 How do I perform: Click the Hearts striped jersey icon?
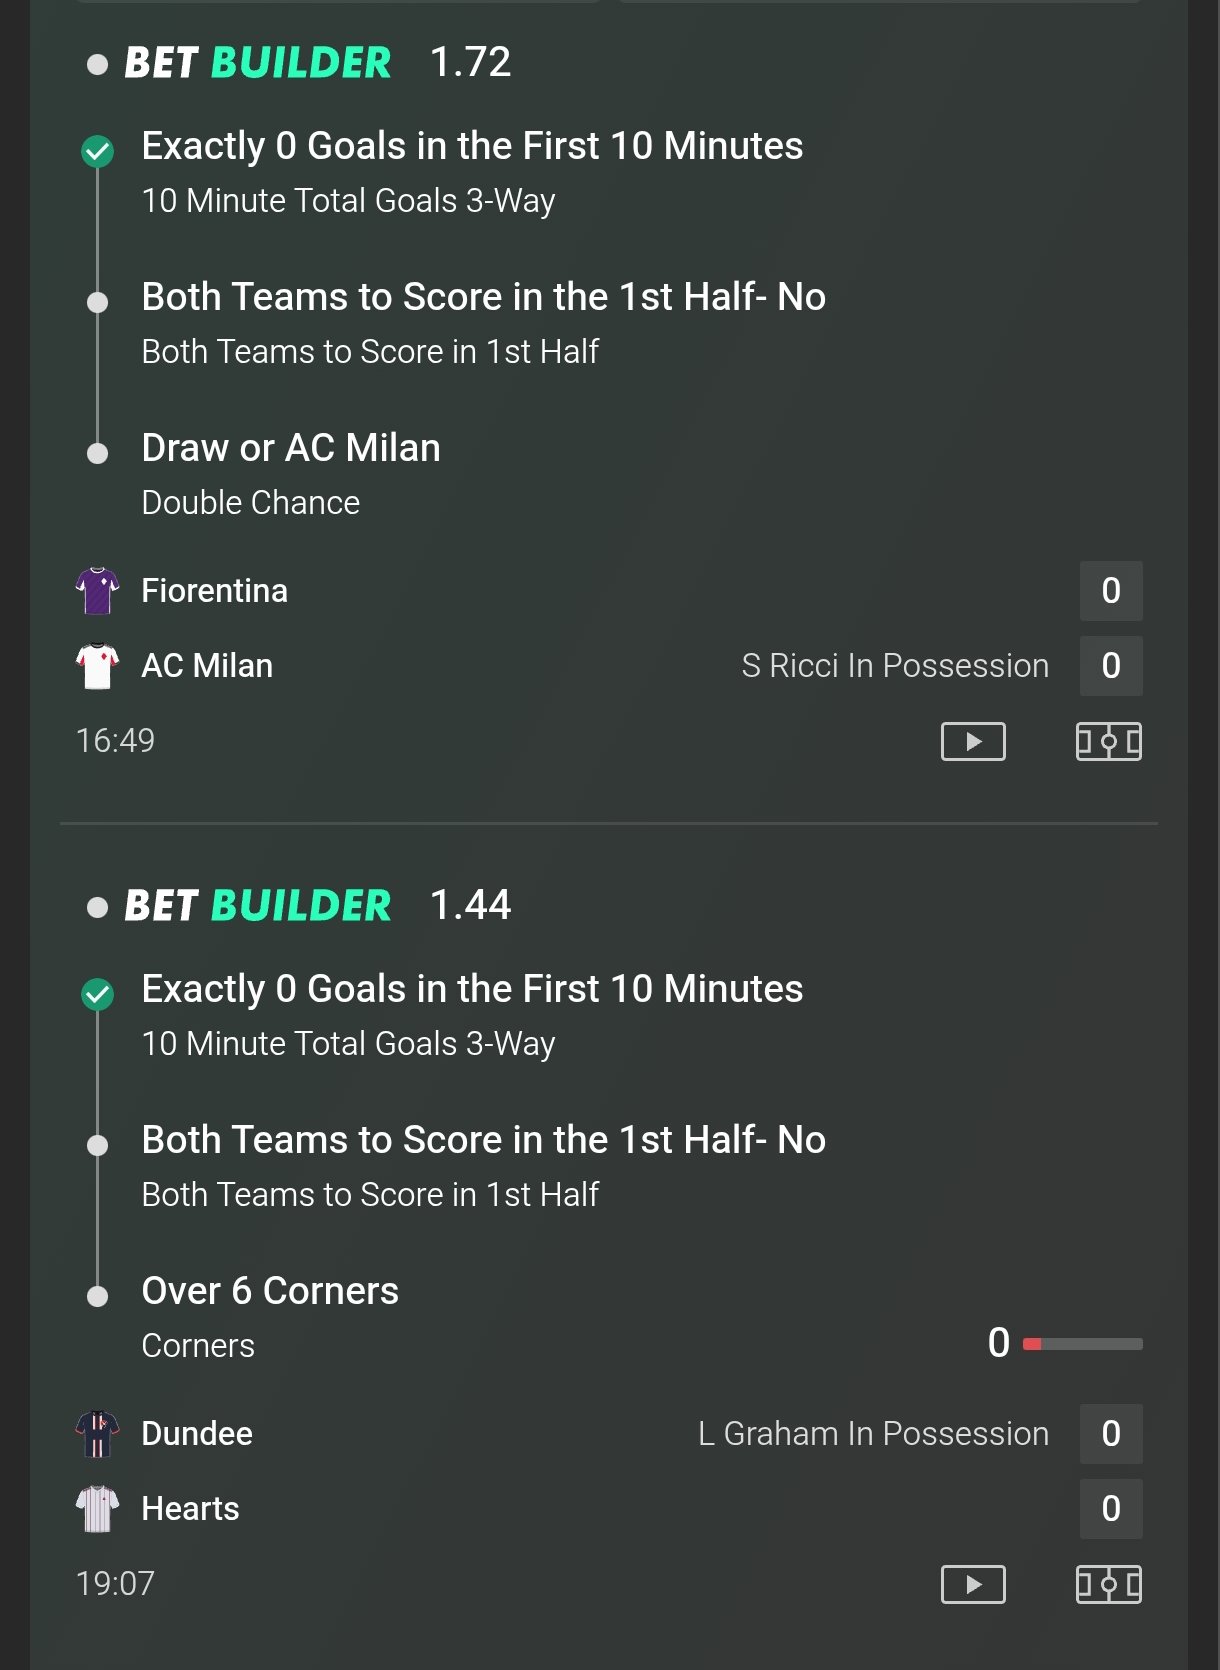click(x=98, y=1508)
